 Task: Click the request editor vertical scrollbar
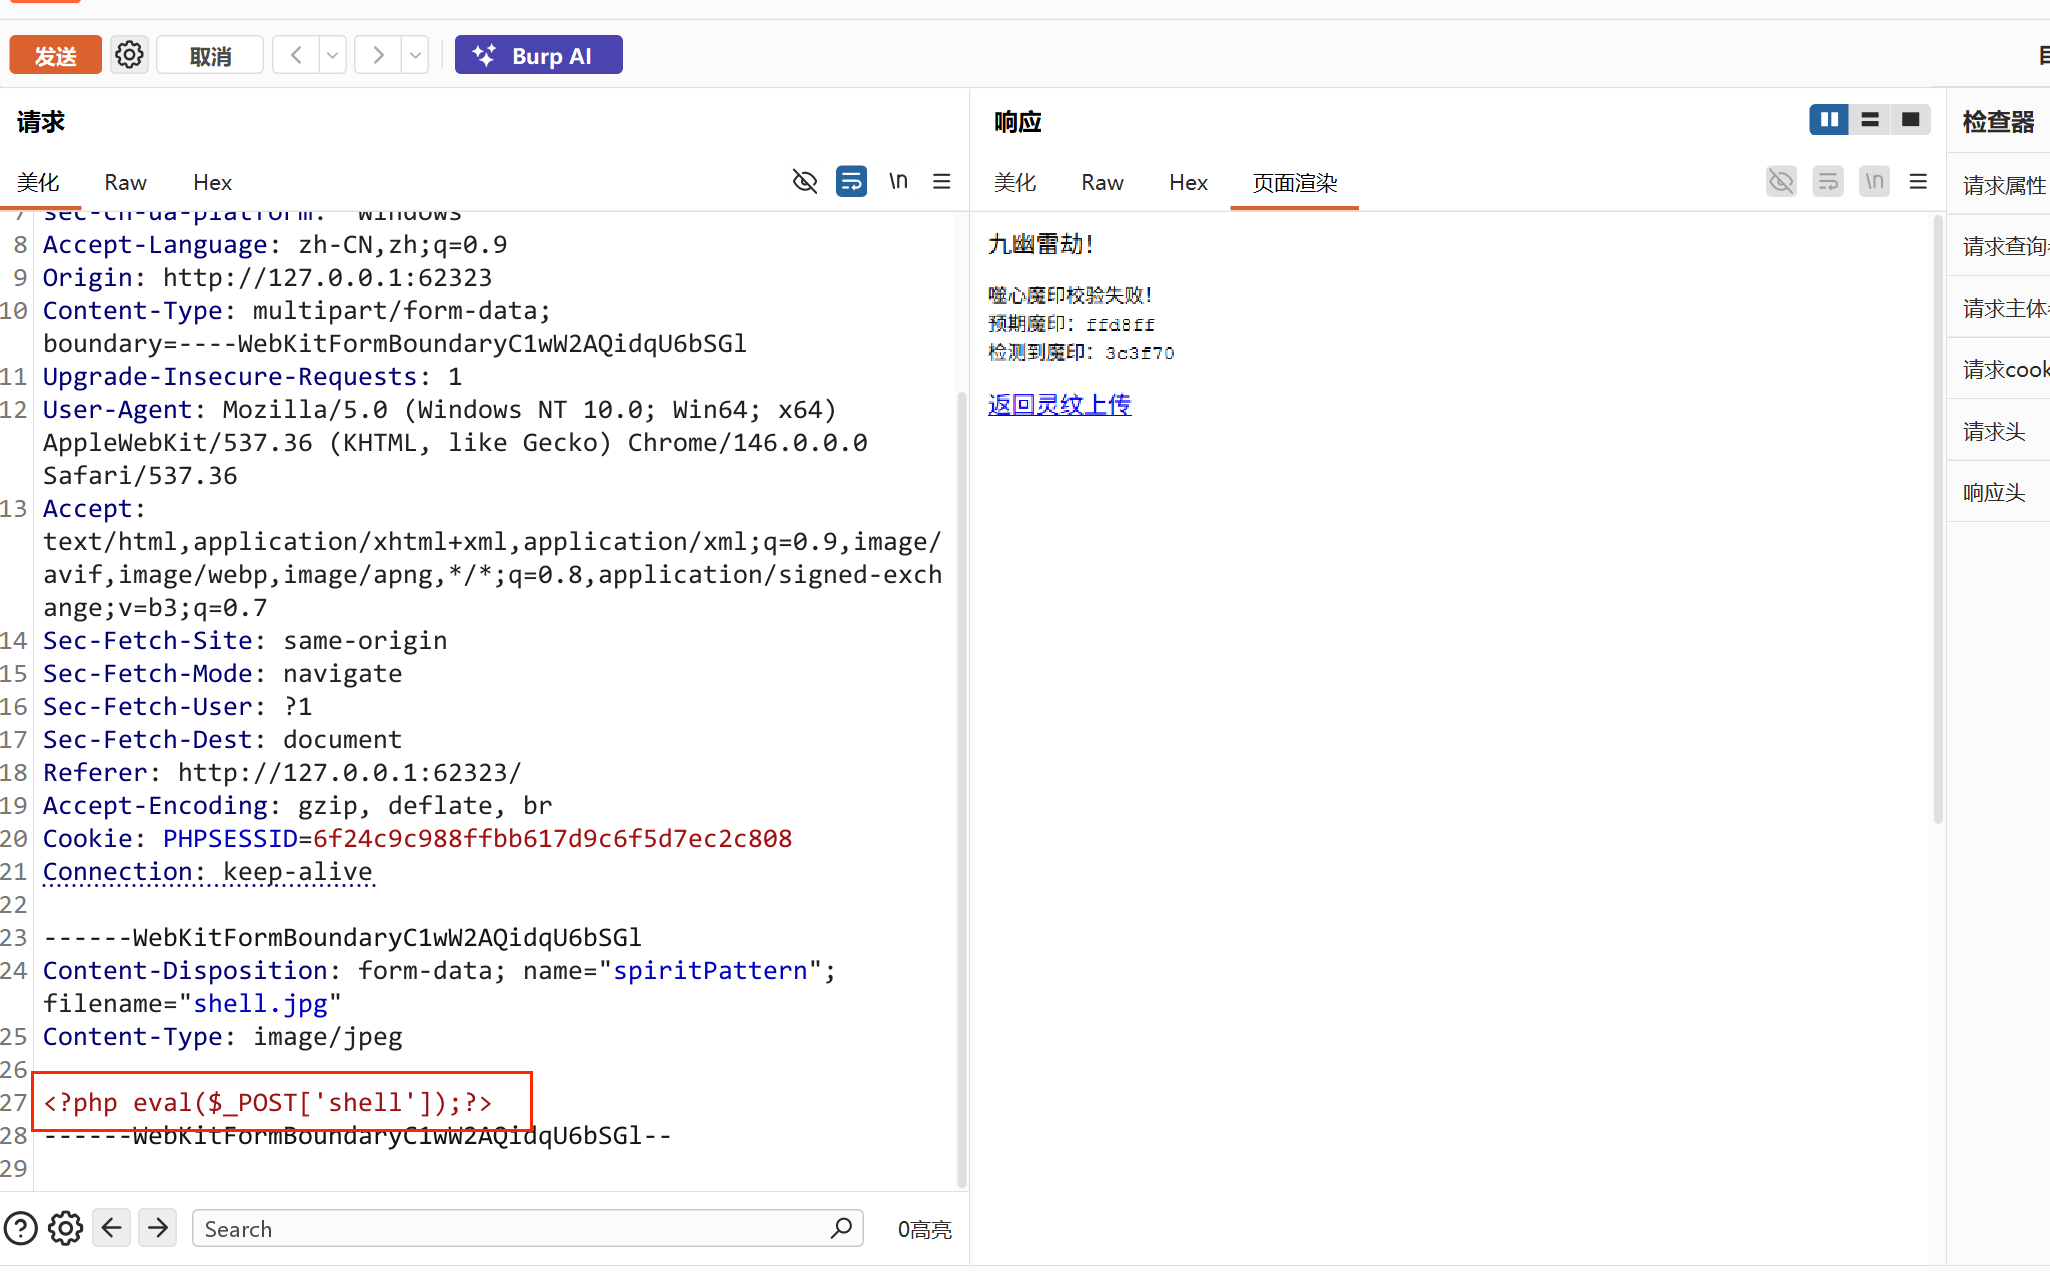[x=962, y=790]
